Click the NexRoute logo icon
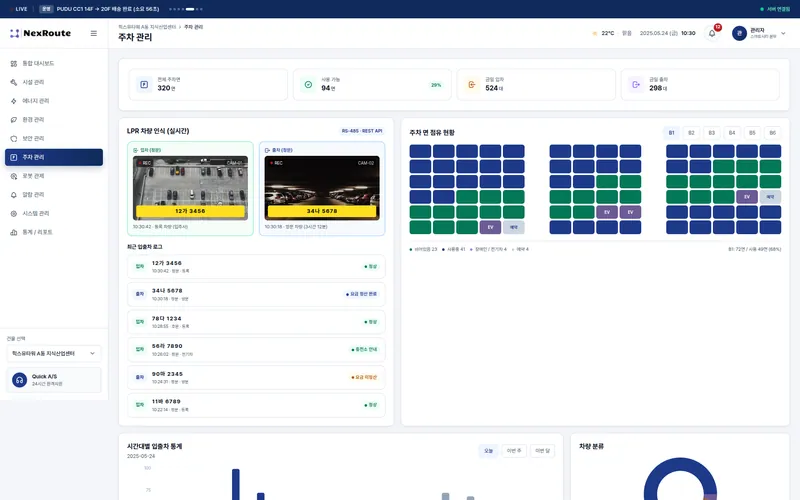Screen dimensions: 800x500 pyautogui.click(x=15, y=33)
